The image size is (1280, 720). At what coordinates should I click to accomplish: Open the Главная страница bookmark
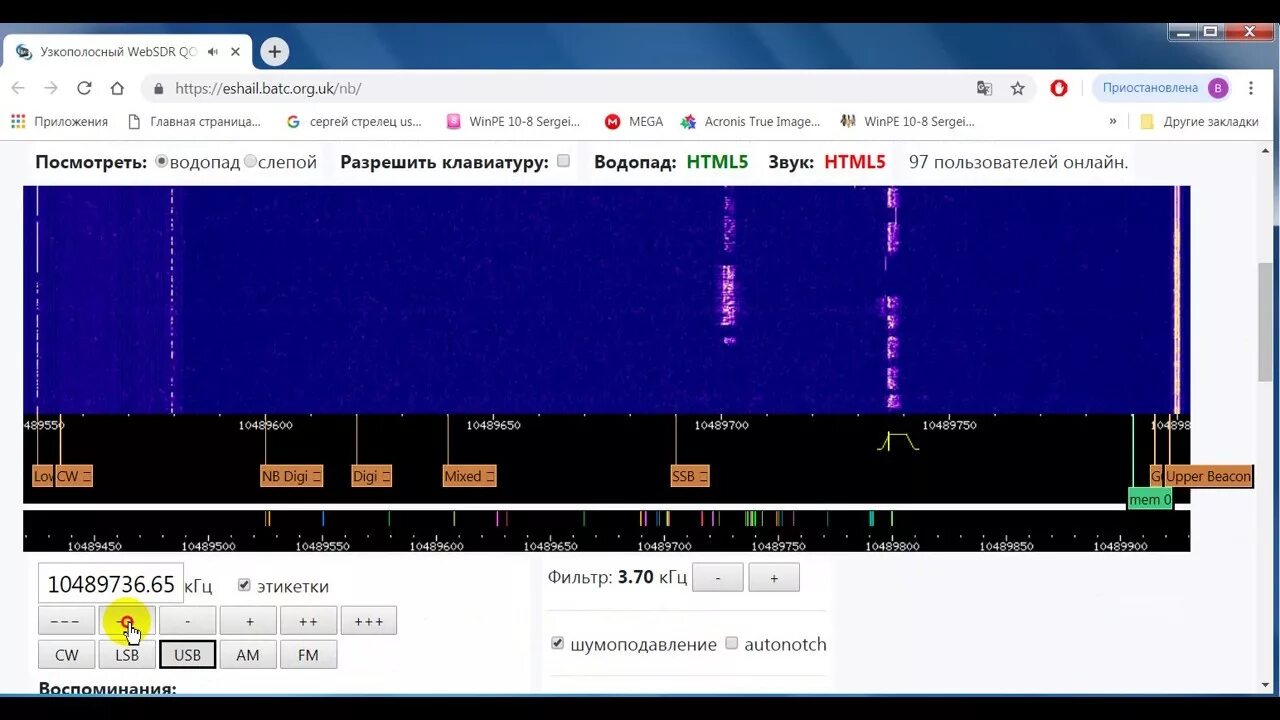coord(194,121)
